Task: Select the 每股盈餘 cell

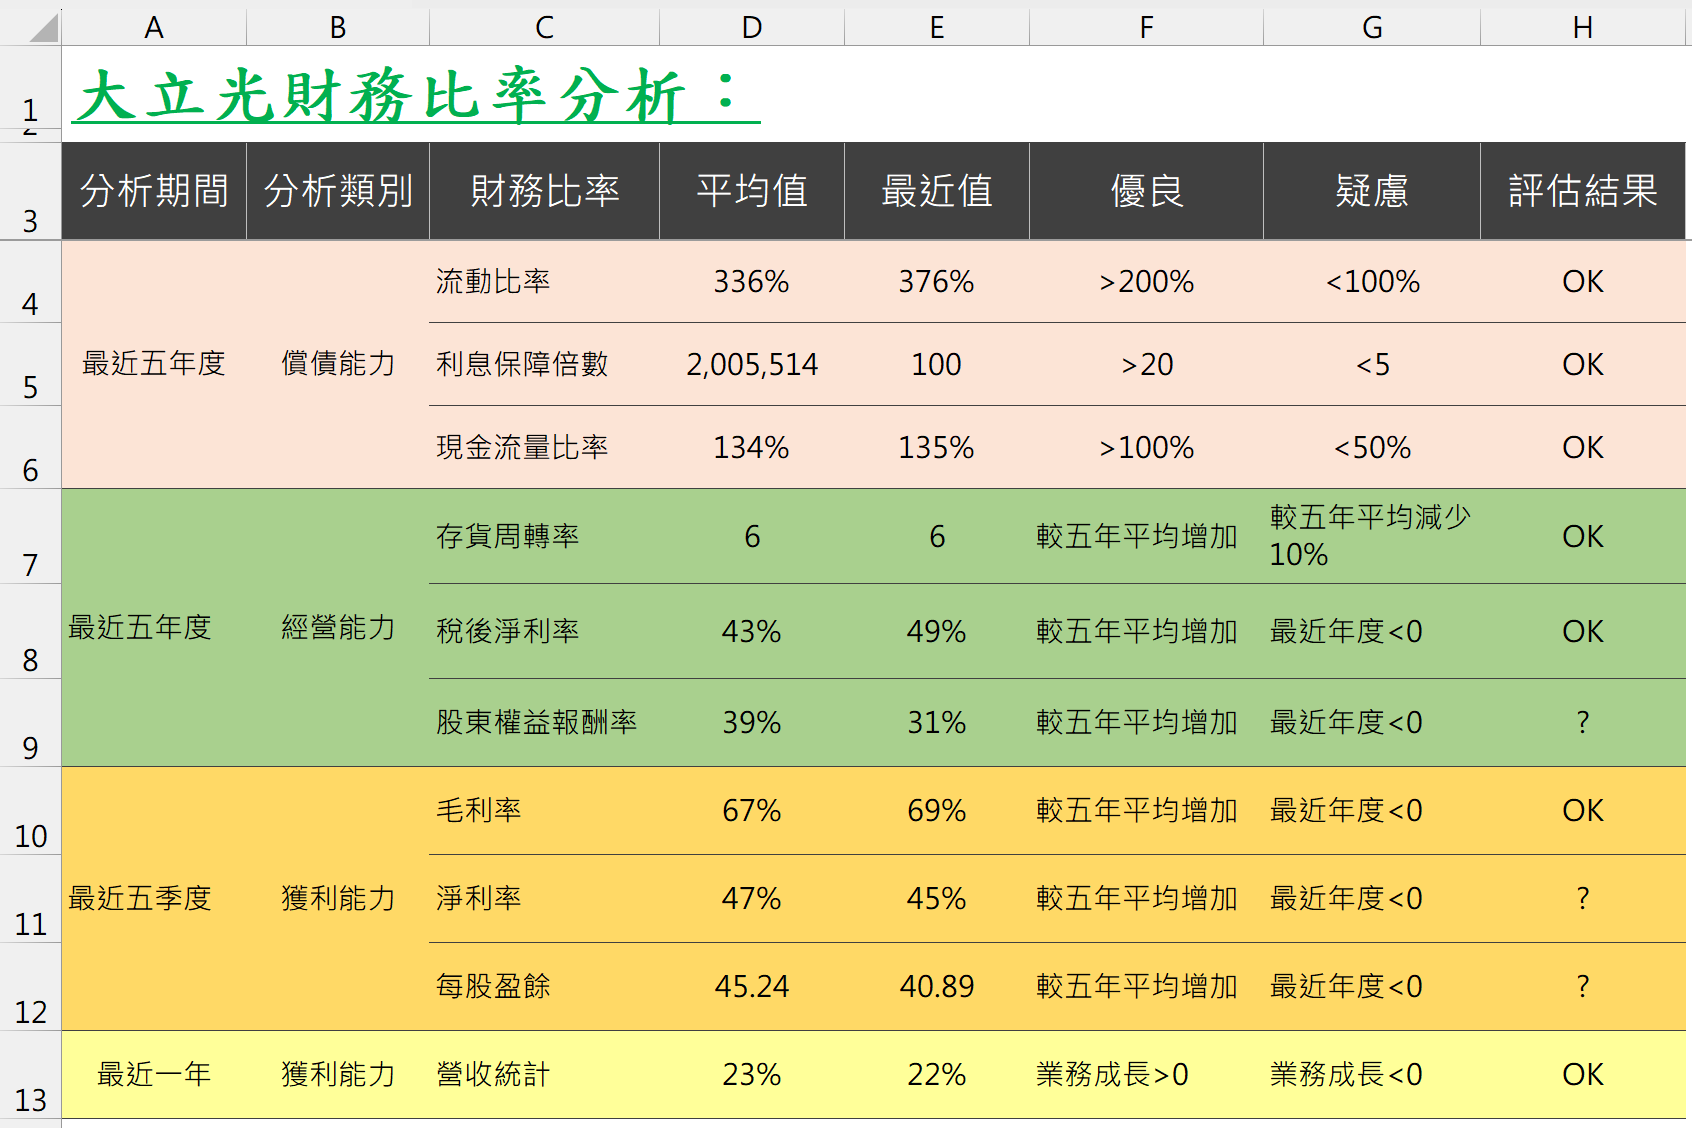Action: tap(544, 987)
